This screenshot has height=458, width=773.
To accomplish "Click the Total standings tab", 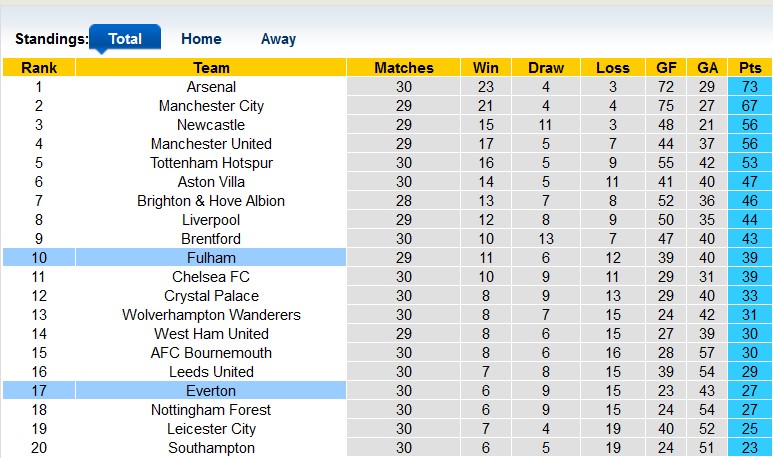I will tap(125, 39).
